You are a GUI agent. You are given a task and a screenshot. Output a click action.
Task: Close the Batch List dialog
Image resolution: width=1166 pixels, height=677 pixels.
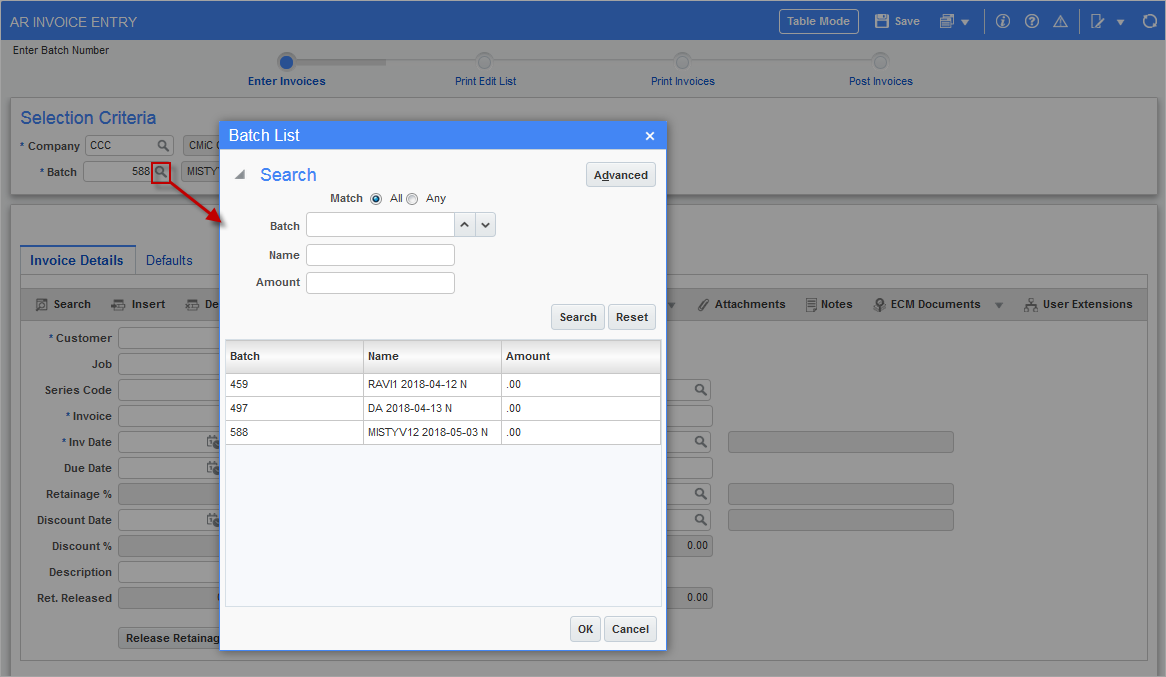650,136
